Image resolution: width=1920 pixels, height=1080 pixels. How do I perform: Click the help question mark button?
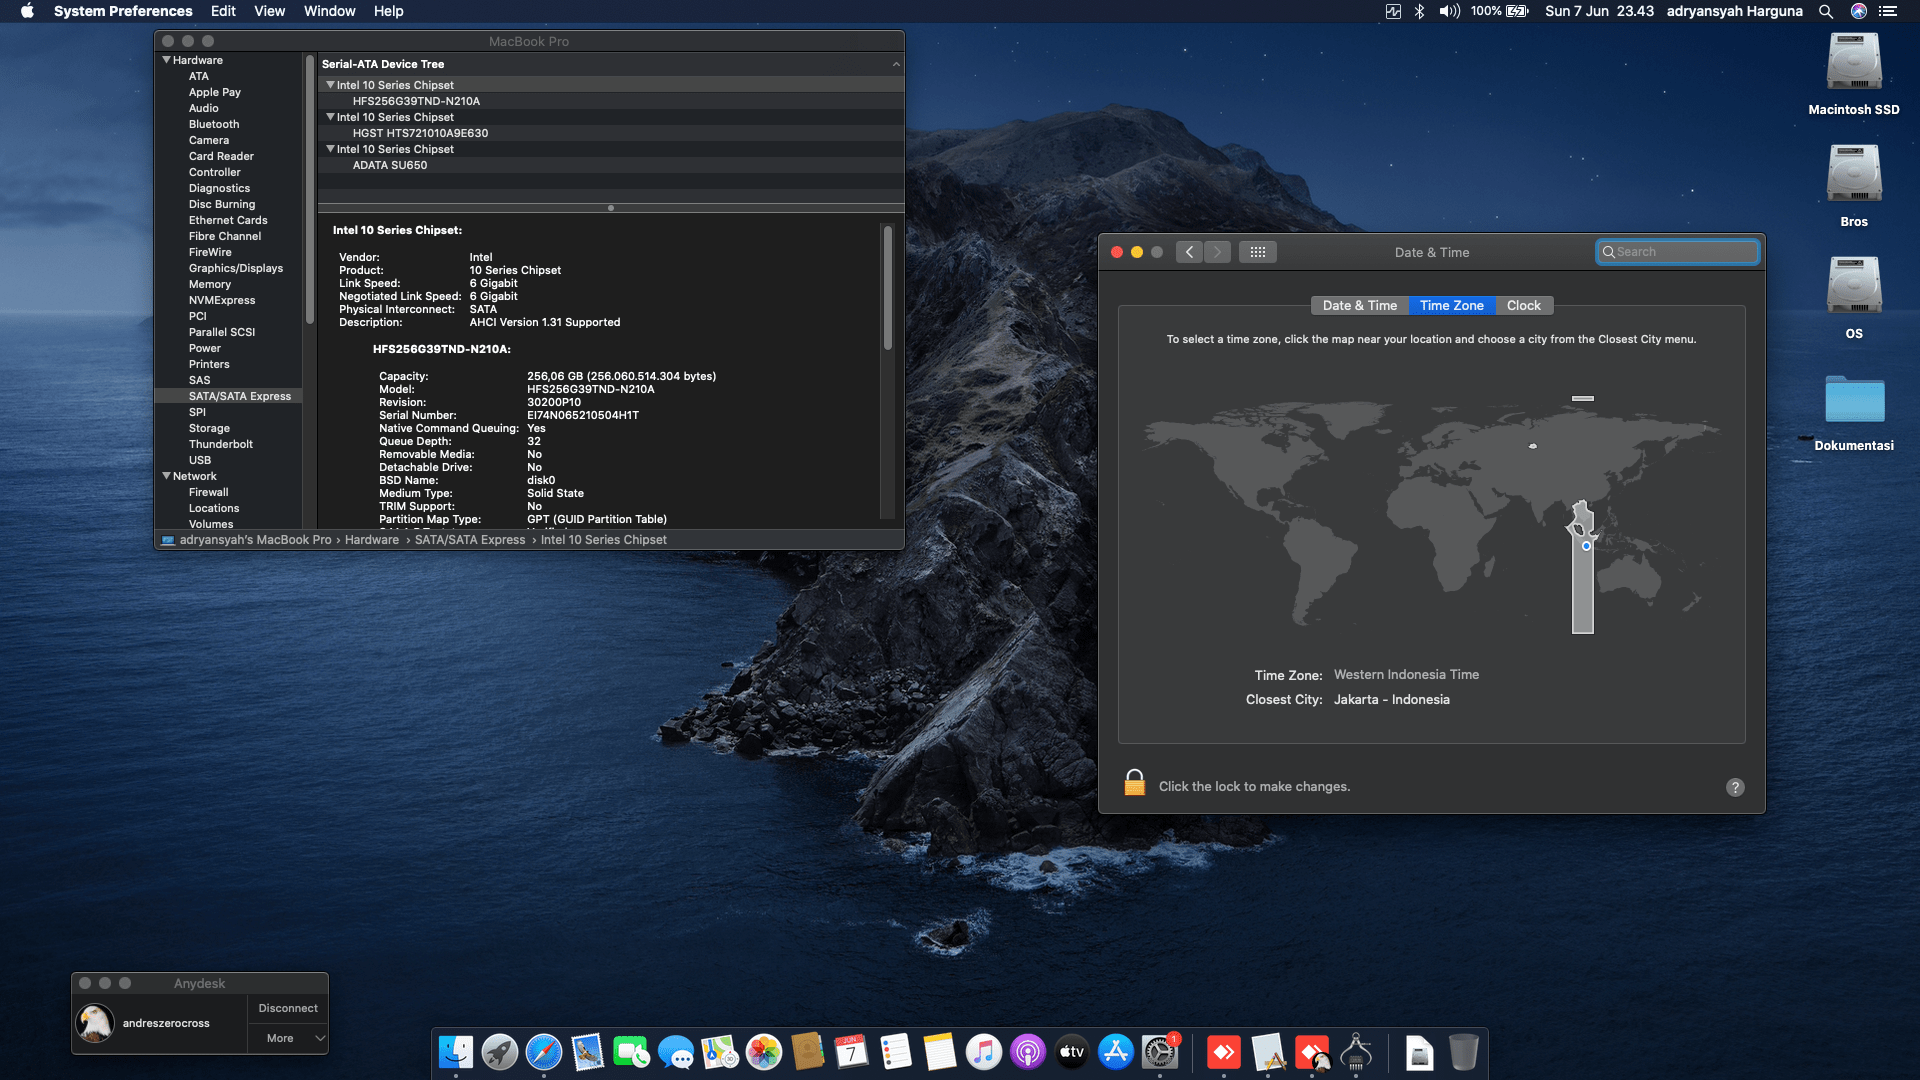[1735, 787]
